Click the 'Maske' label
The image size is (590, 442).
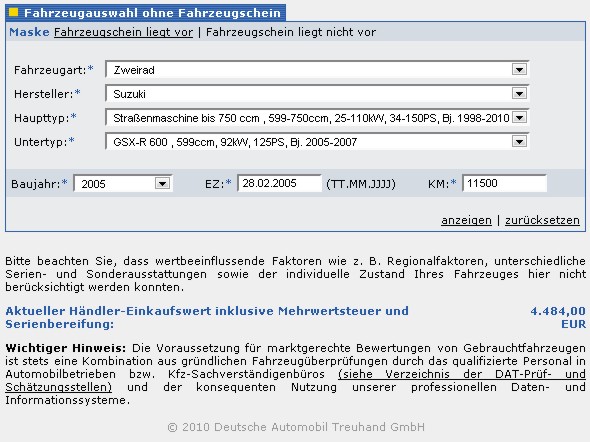(29, 32)
